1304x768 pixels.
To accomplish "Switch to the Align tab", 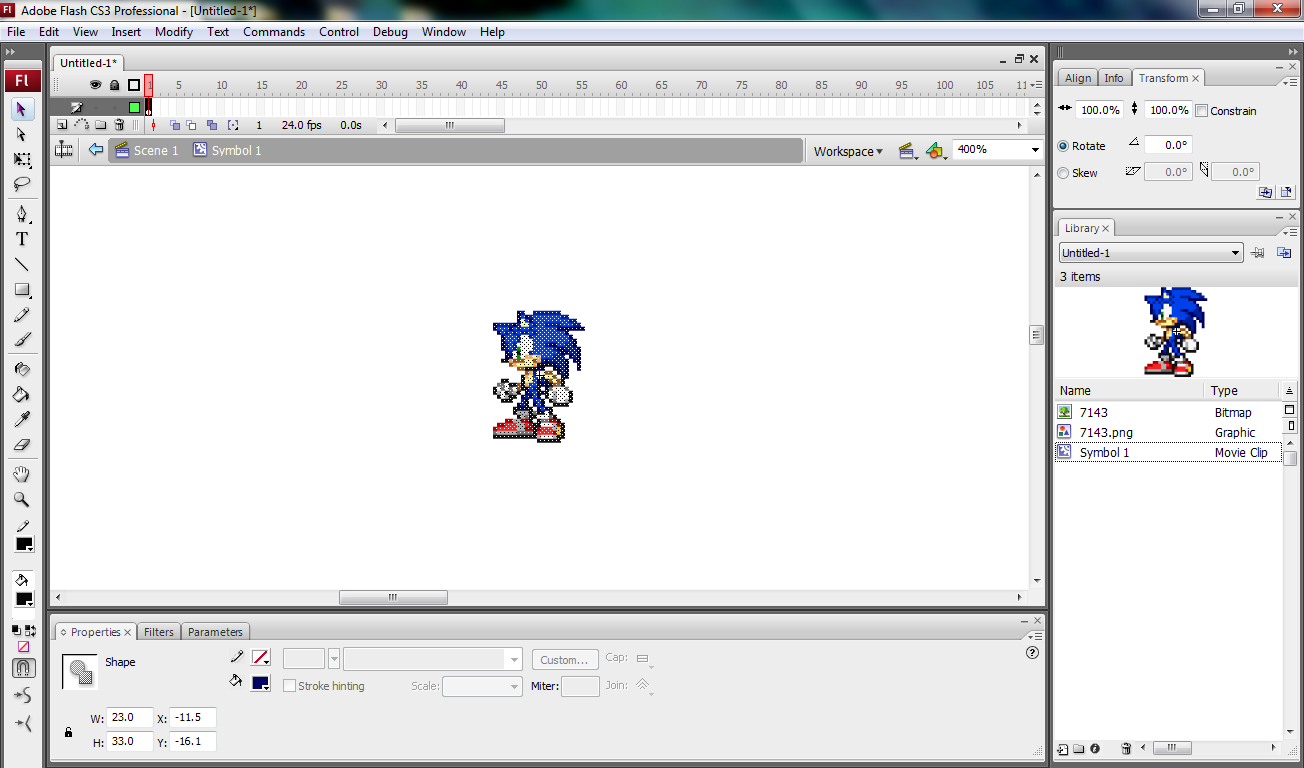I will pos(1078,78).
